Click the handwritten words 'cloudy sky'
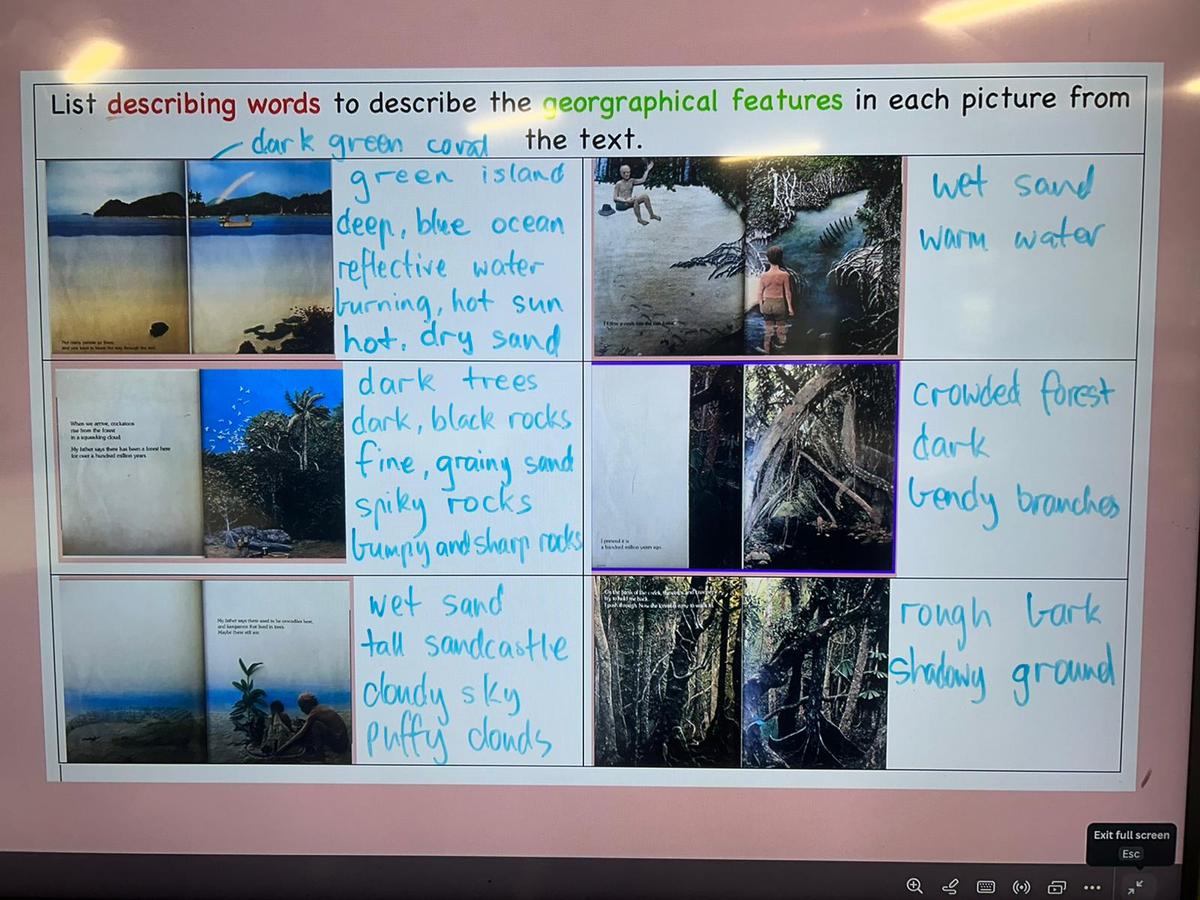Viewport: 1200px width, 900px height. pyautogui.click(x=440, y=695)
